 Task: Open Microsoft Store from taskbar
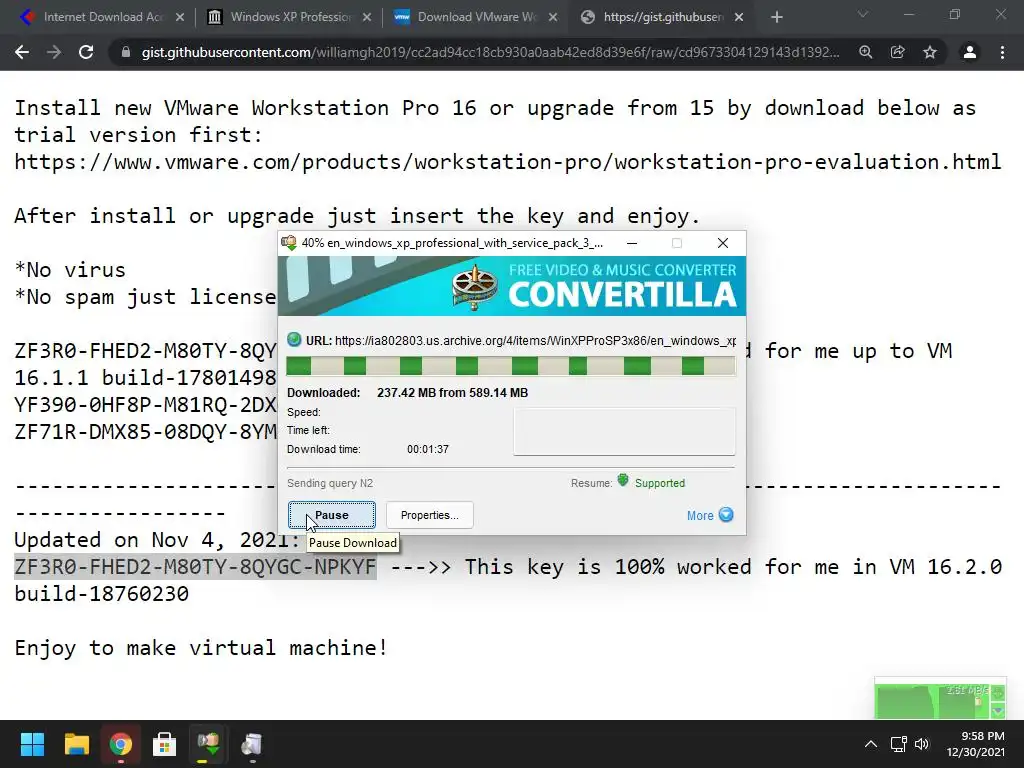(164, 744)
